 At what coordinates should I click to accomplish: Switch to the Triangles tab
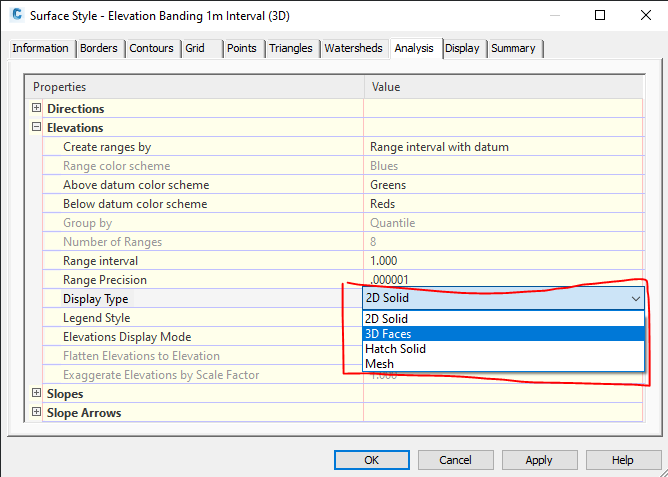point(292,49)
